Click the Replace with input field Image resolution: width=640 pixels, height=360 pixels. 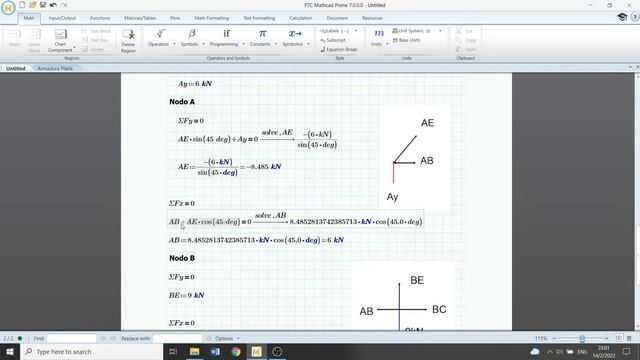click(177, 338)
